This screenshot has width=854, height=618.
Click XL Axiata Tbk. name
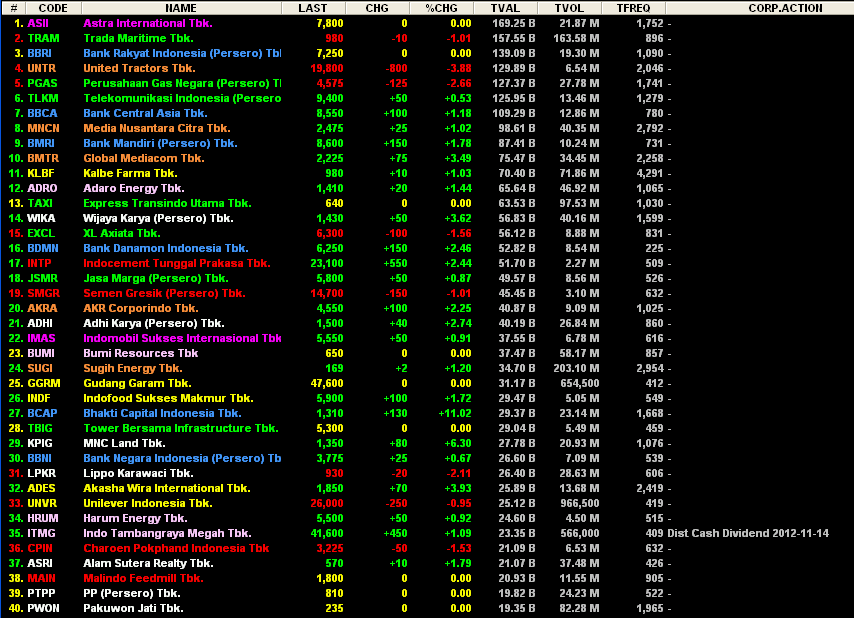point(121,233)
